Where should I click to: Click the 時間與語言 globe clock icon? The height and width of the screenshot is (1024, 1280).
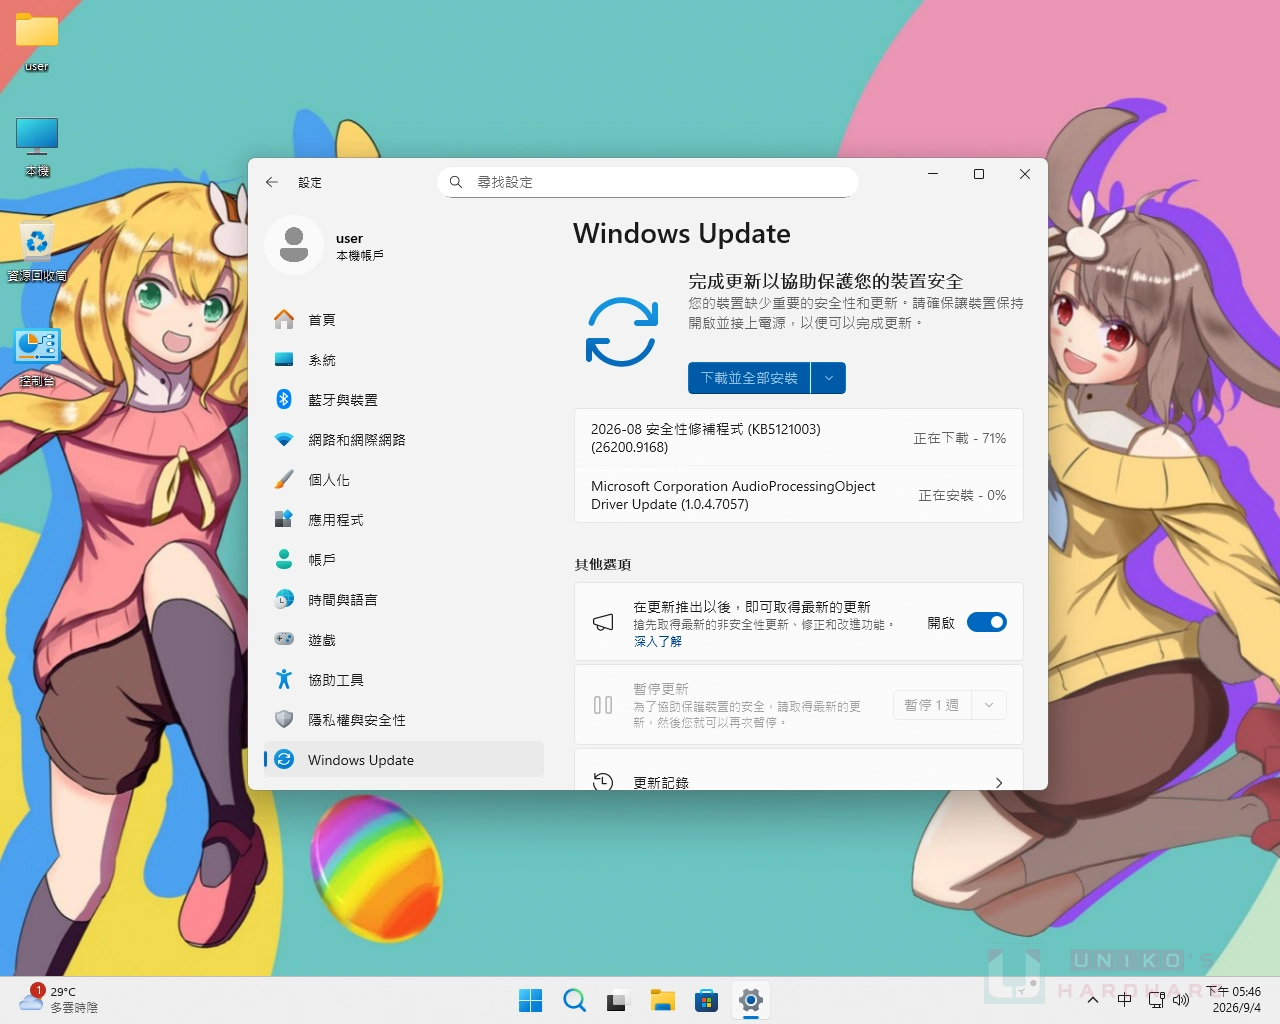284,599
